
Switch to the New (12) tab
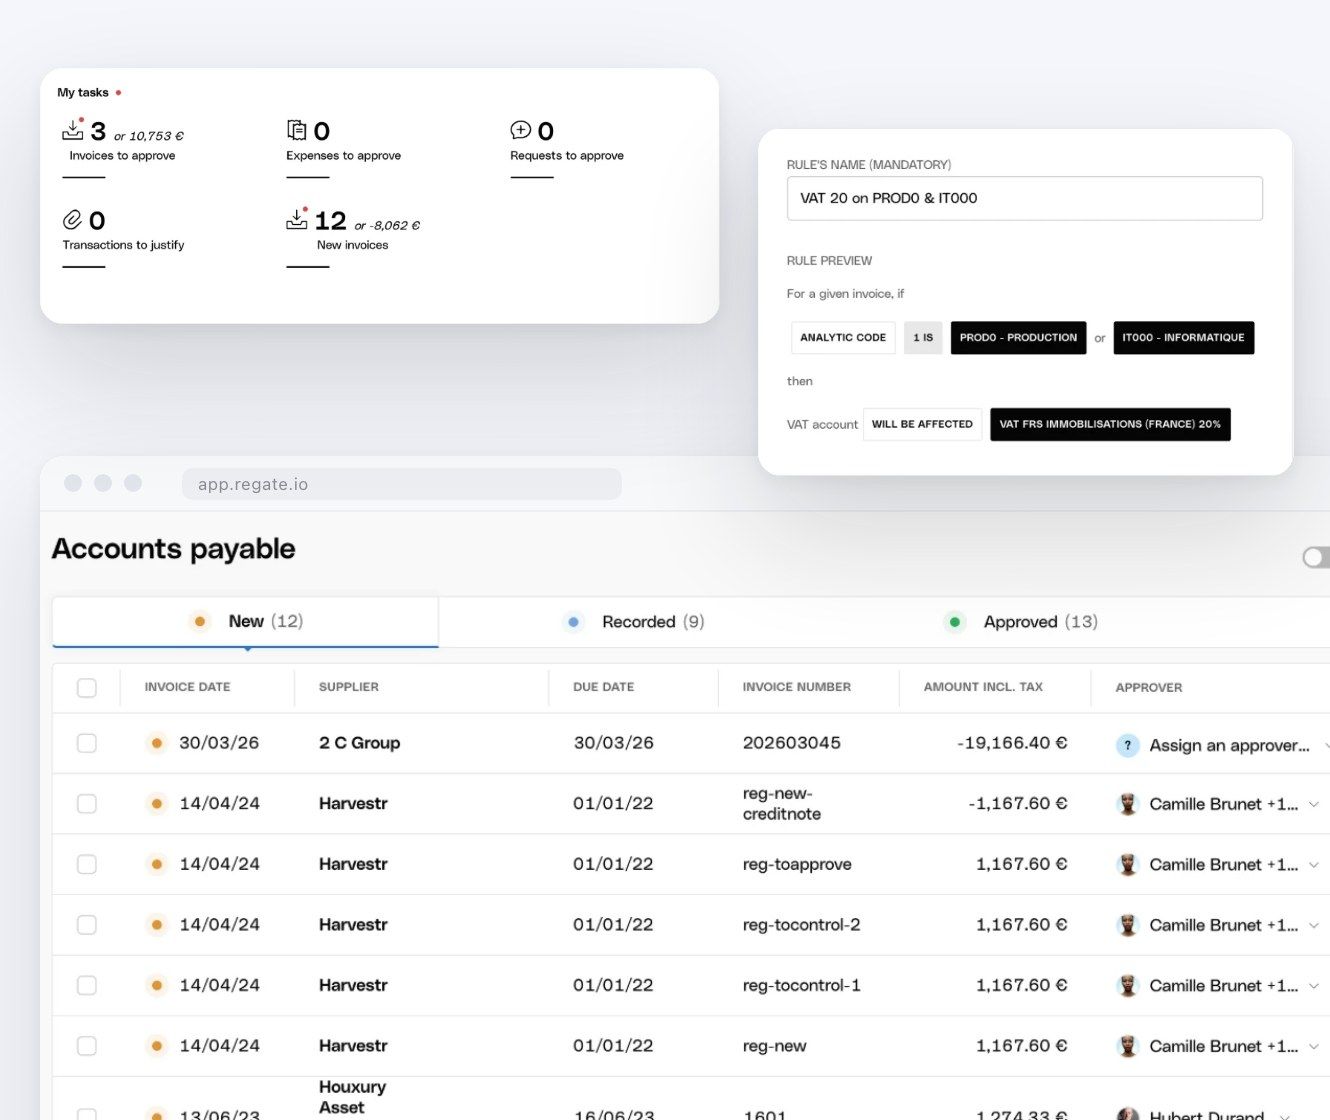[x=245, y=622]
